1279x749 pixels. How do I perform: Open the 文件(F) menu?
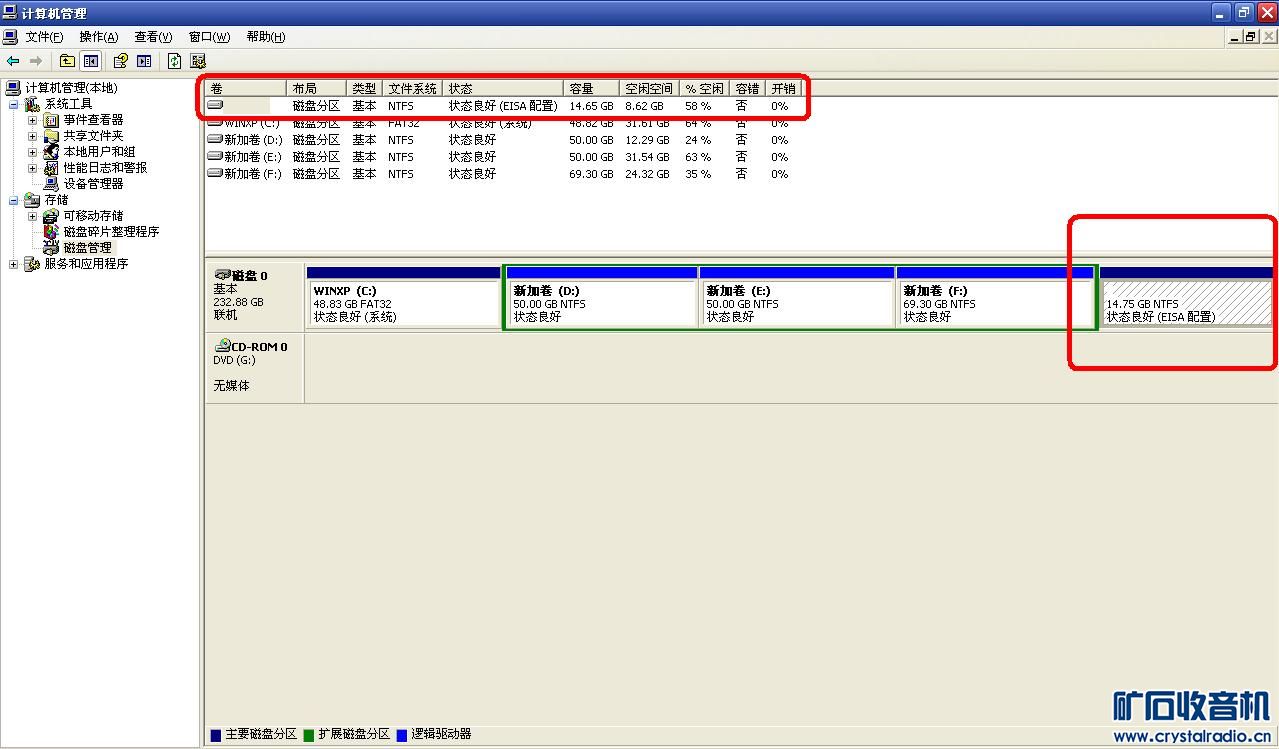pos(44,37)
